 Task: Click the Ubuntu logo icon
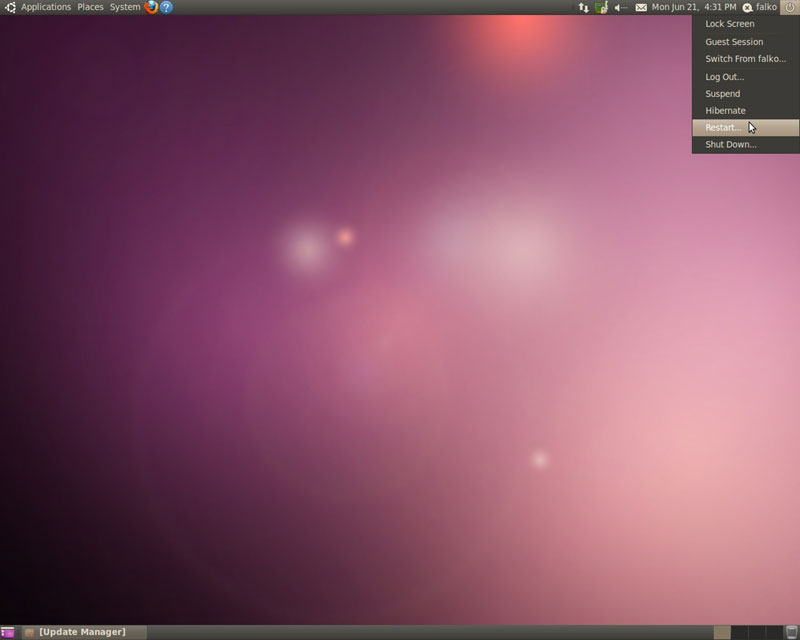pyautogui.click(x=10, y=7)
